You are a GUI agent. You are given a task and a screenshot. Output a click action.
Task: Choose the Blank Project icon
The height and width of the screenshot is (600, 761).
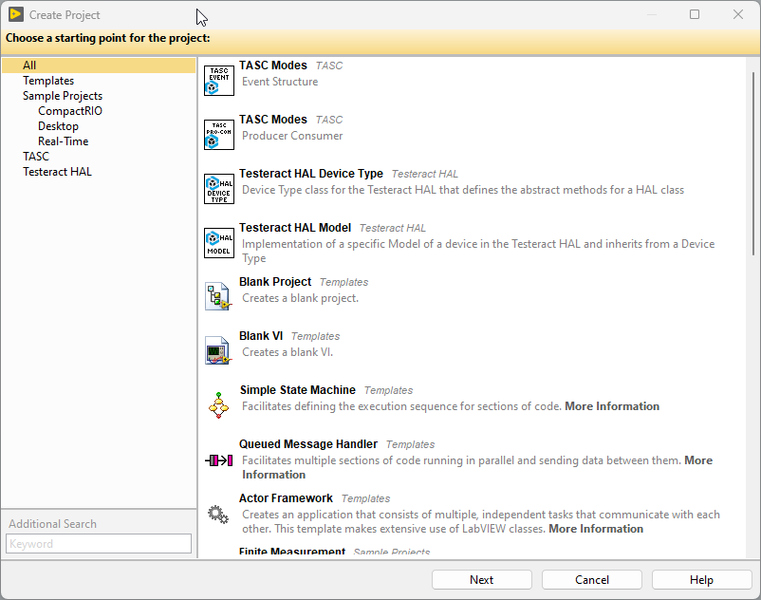[219, 297]
